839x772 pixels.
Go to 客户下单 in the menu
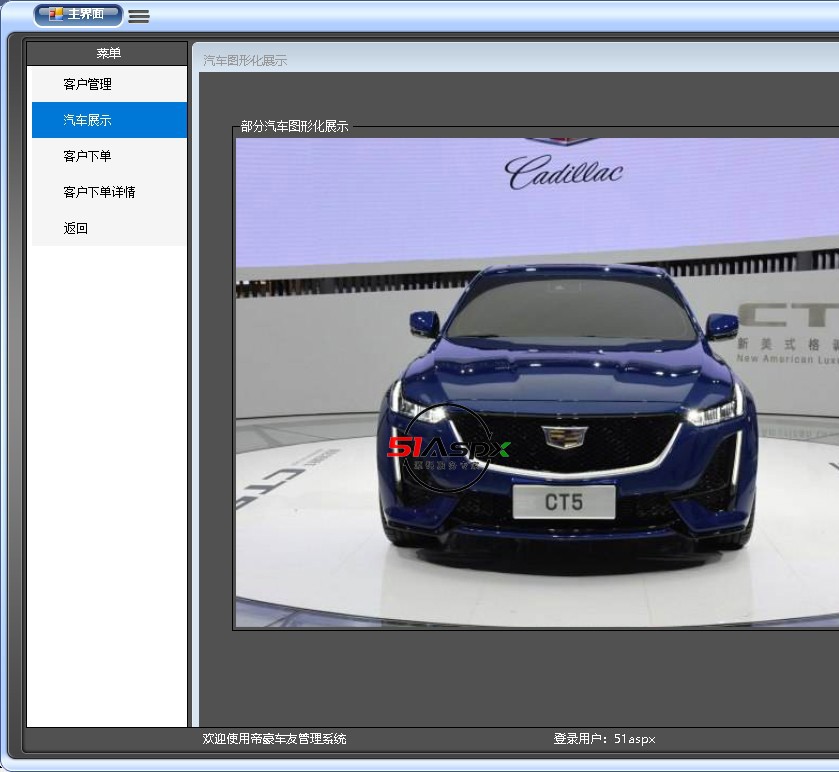pos(88,156)
